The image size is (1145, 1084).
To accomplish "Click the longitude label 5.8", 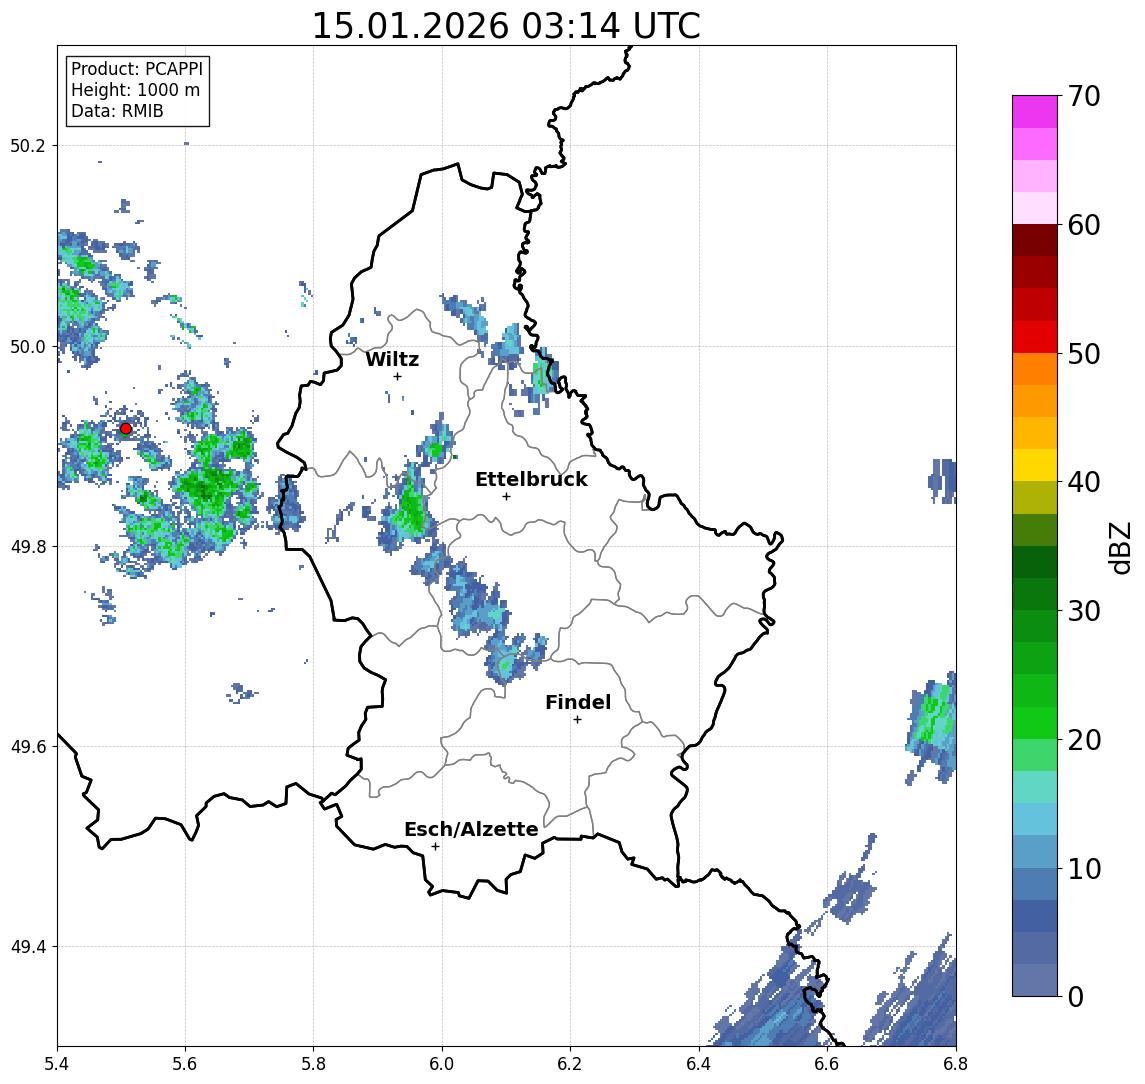I will (x=313, y=1064).
